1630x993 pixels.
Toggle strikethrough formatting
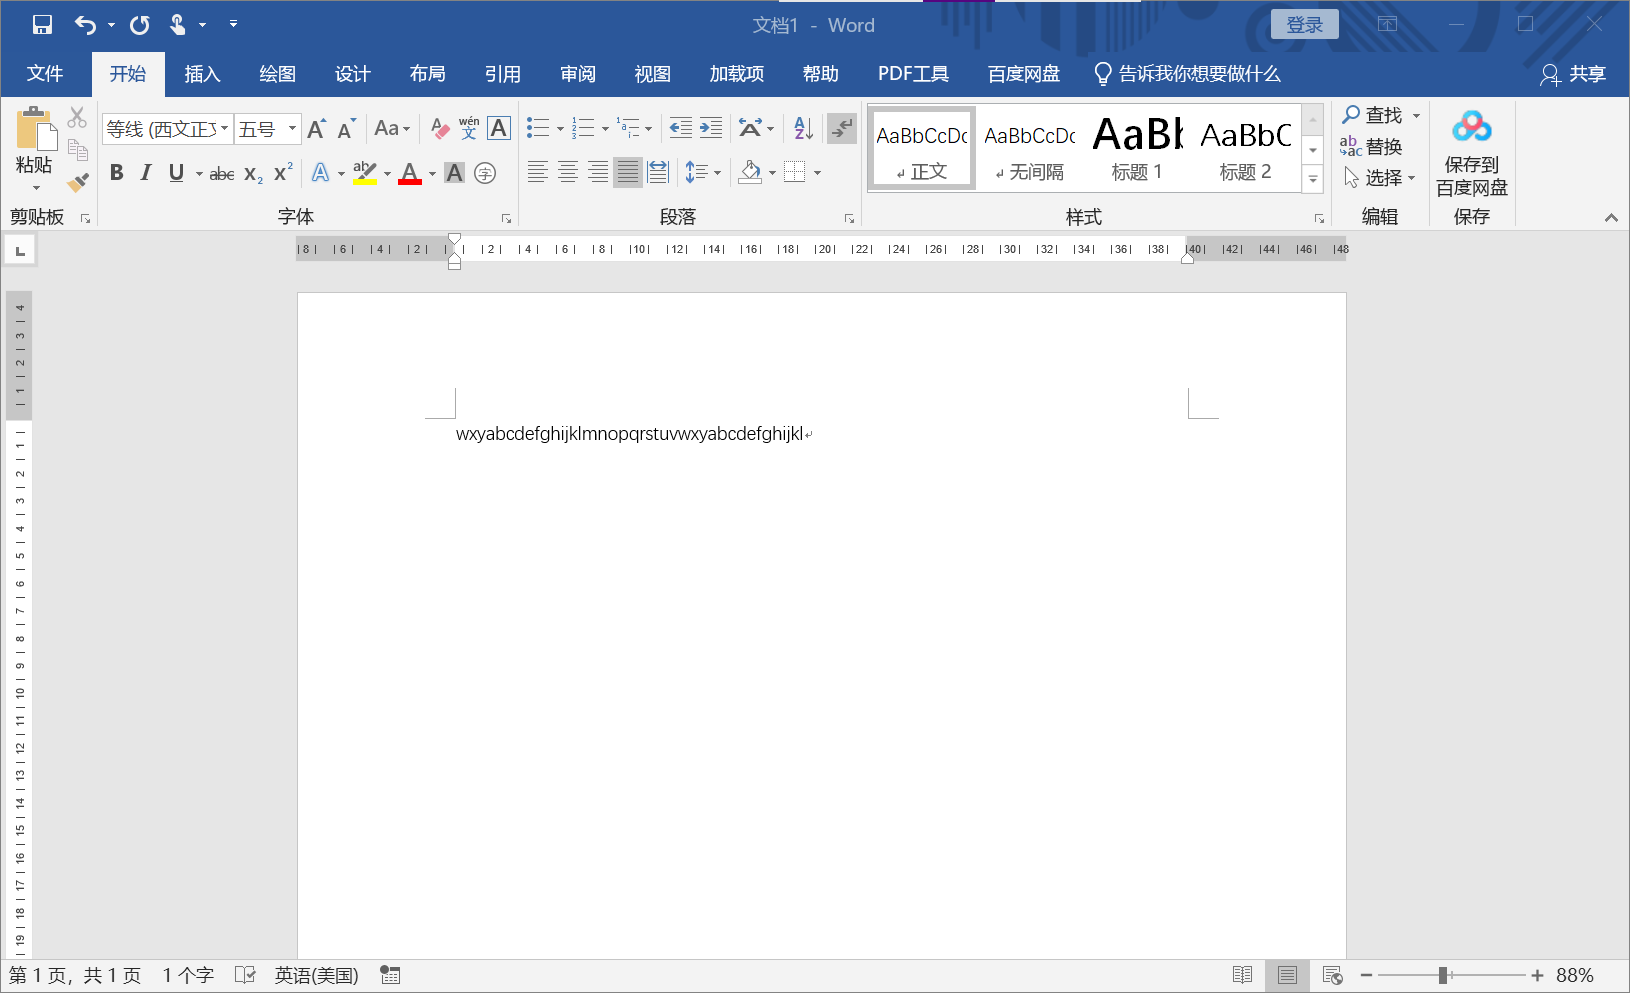coord(222,174)
